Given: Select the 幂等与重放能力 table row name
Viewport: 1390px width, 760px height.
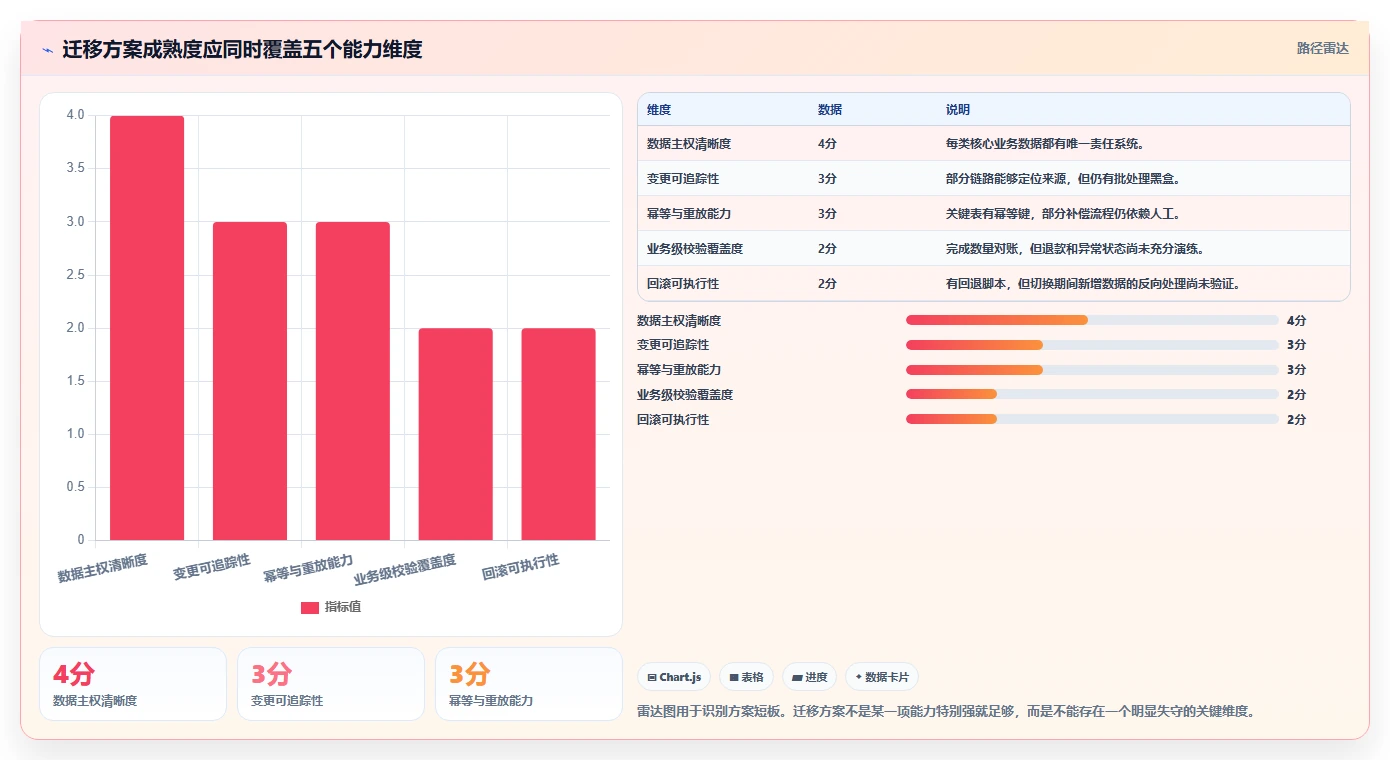Looking at the screenshot, I should click(x=689, y=214).
